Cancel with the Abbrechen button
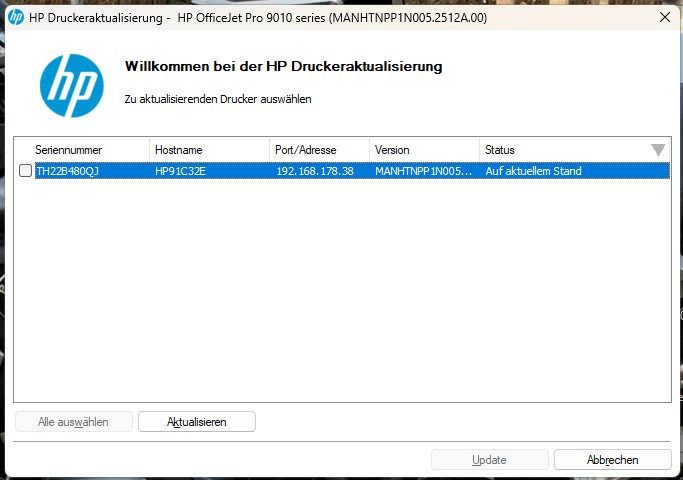The image size is (683, 480). pyautogui.click(x=612, y=460)
